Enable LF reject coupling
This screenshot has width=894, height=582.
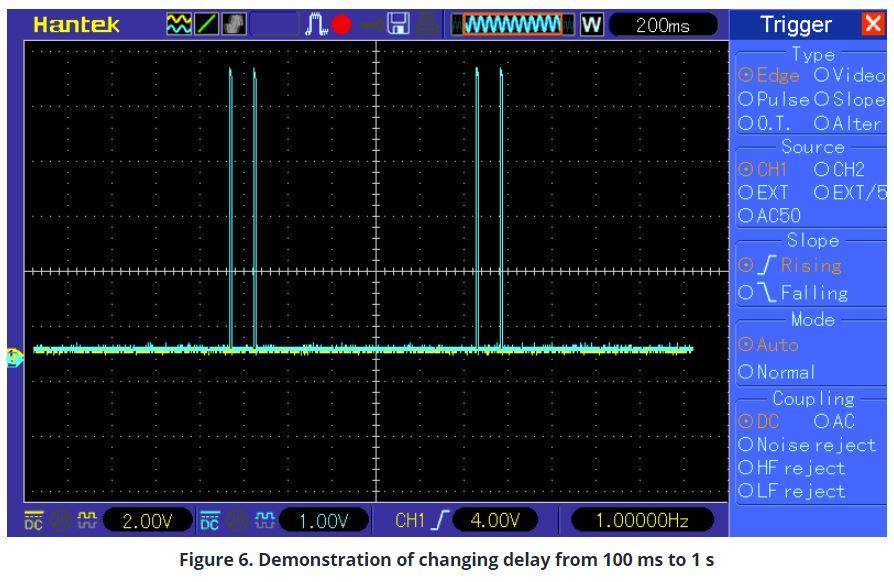pyautogui.click(x=792, y=491)
